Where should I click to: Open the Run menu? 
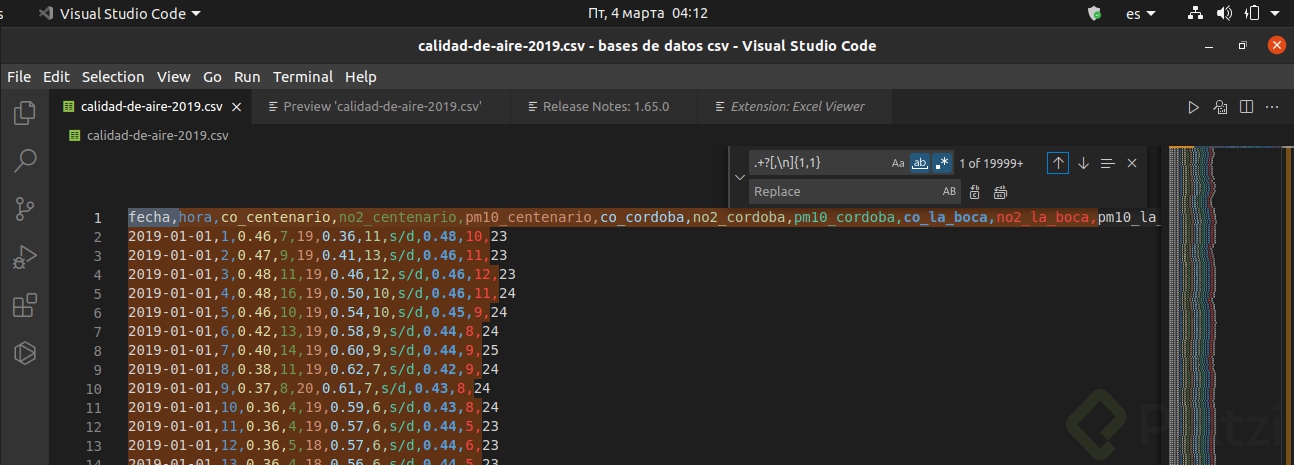(x=247, y=77)
